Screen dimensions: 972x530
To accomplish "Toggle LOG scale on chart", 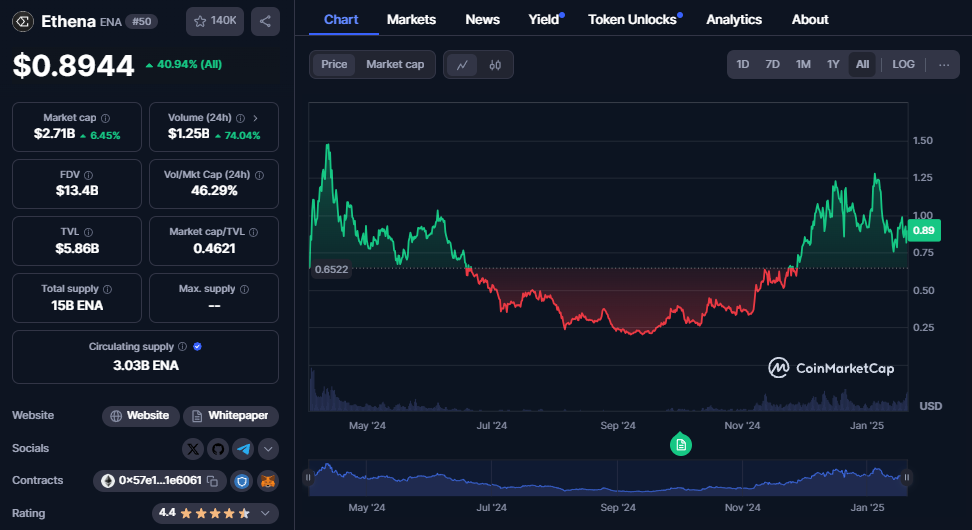I will (903, 64).
